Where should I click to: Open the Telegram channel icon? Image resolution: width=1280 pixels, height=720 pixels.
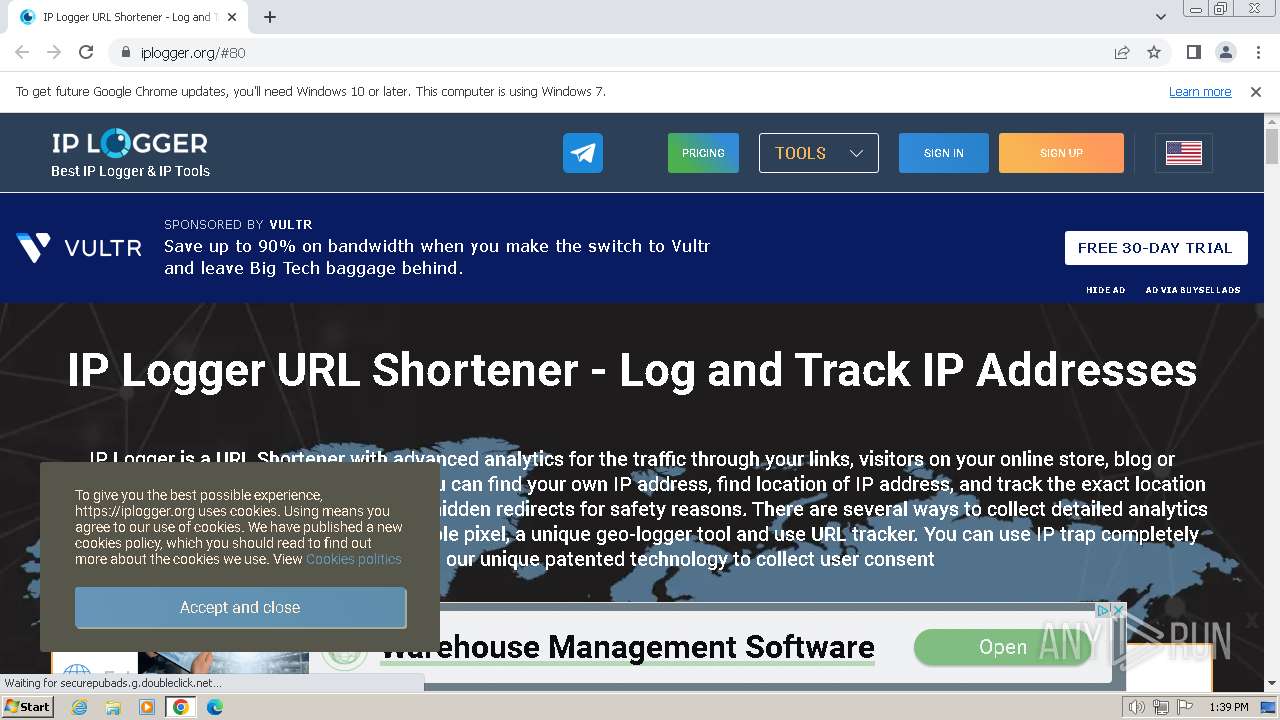pos(583,153)
